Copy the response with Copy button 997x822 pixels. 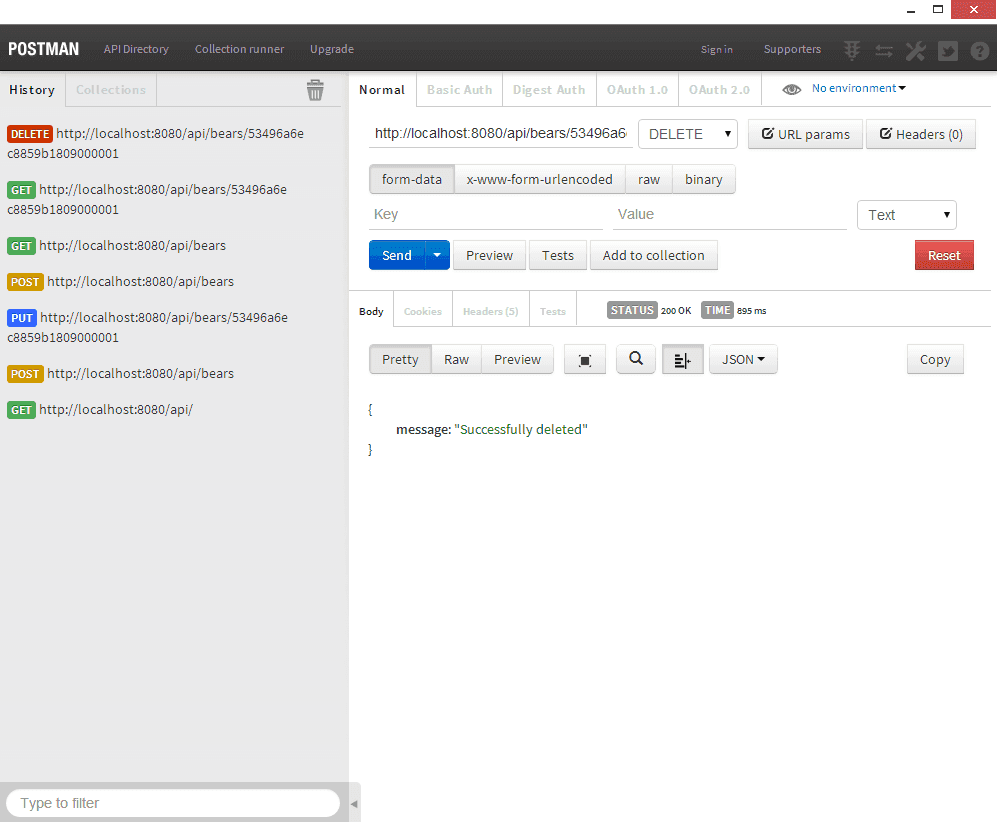pos(935,359)
